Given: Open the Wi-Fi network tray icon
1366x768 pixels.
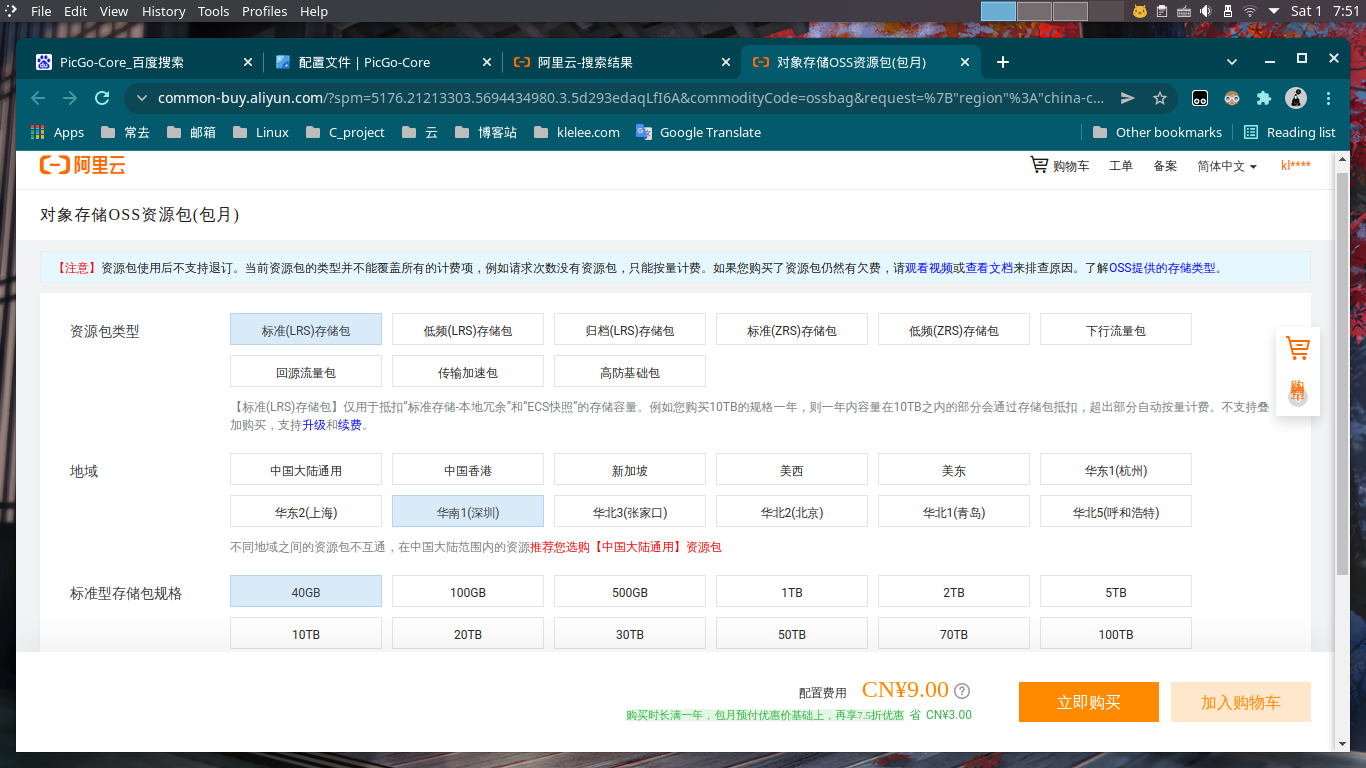Looking at the screenshot, I should point(1250,11).
